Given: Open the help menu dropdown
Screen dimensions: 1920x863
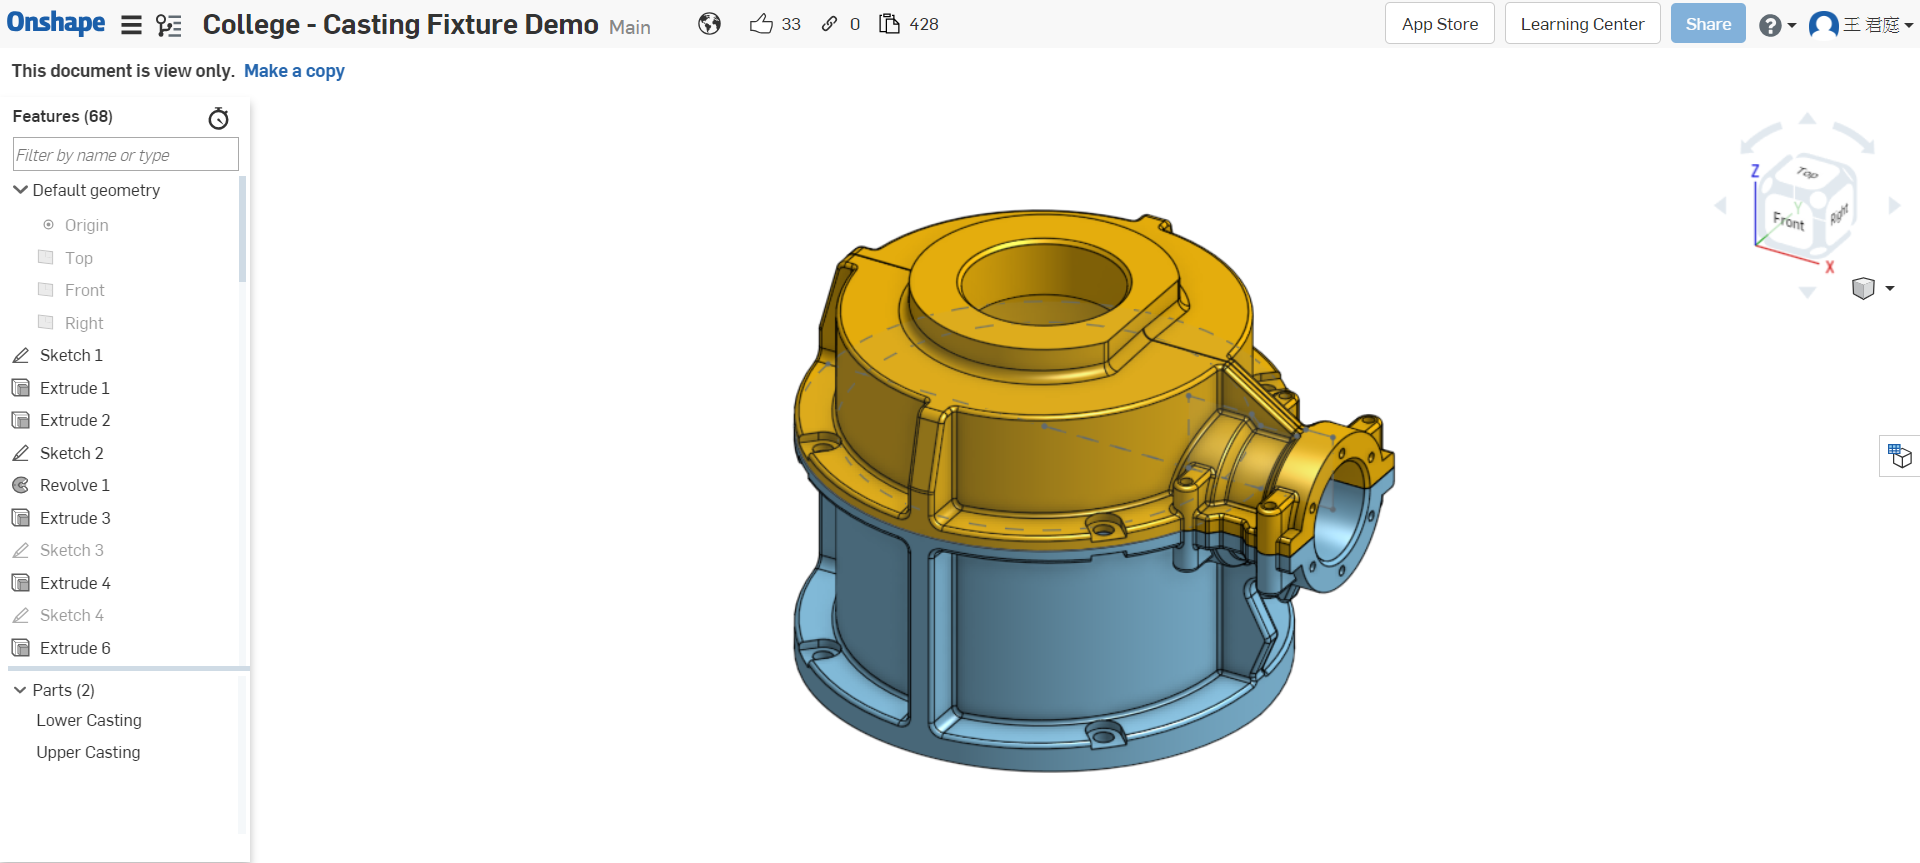Looking at the screenshot, I should pyautogui.click(x=1777, y=25).
